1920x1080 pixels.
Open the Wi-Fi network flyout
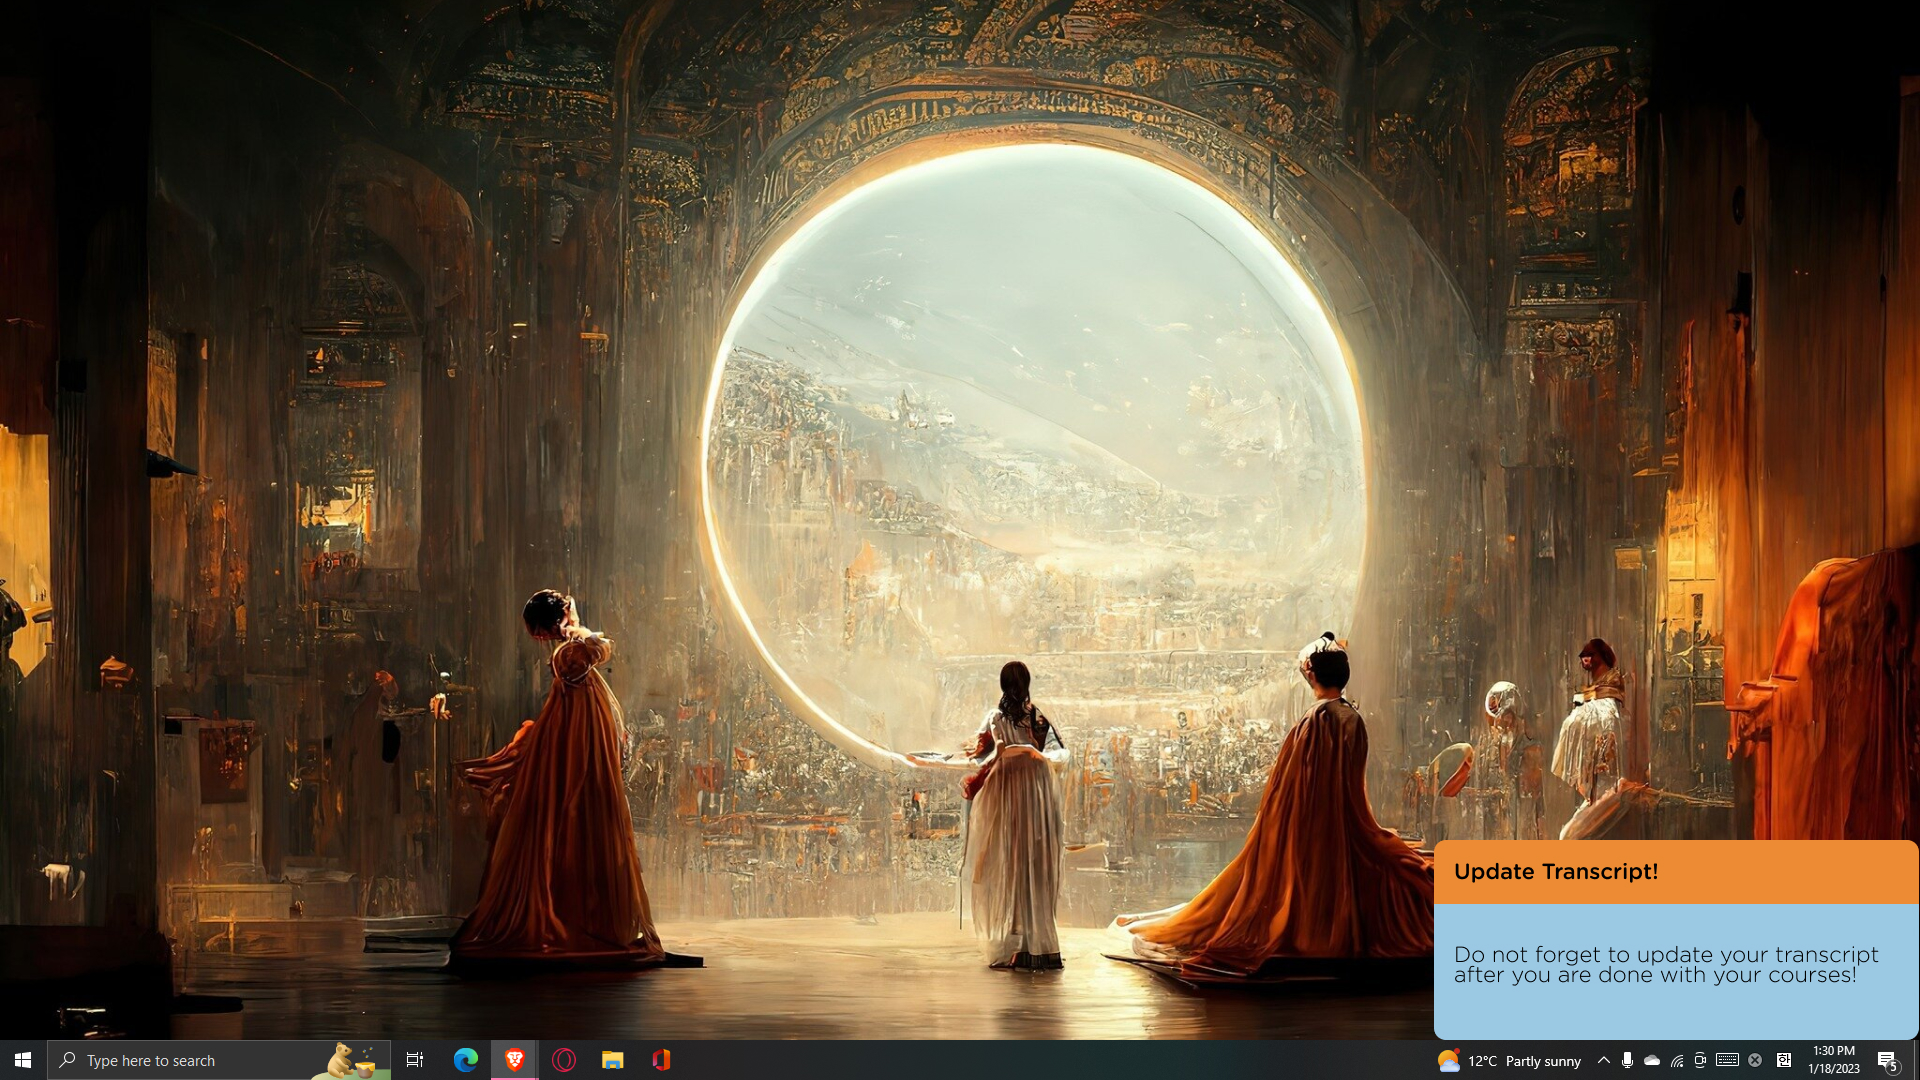1677,1060
